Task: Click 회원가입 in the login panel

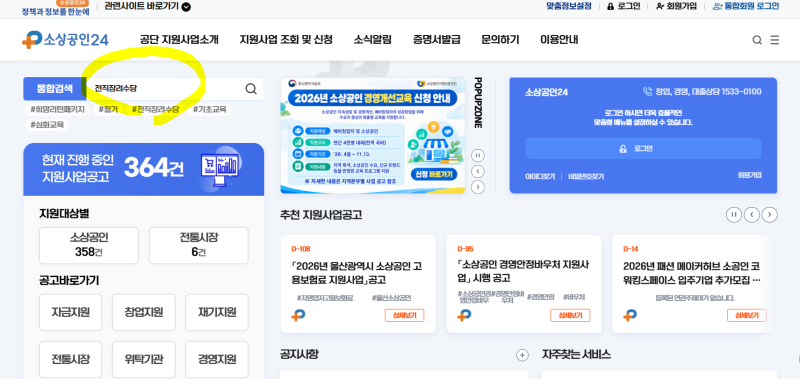Action: pyautogui.click(x=749, y=175)
